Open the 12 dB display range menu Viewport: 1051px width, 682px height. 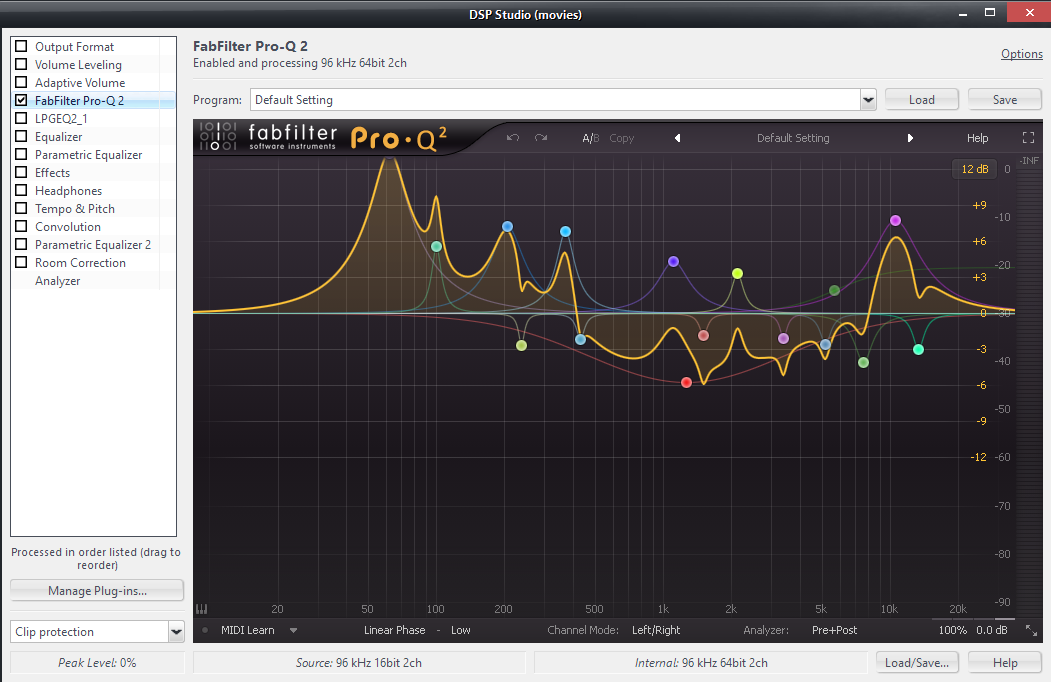(x=975, y=169)
